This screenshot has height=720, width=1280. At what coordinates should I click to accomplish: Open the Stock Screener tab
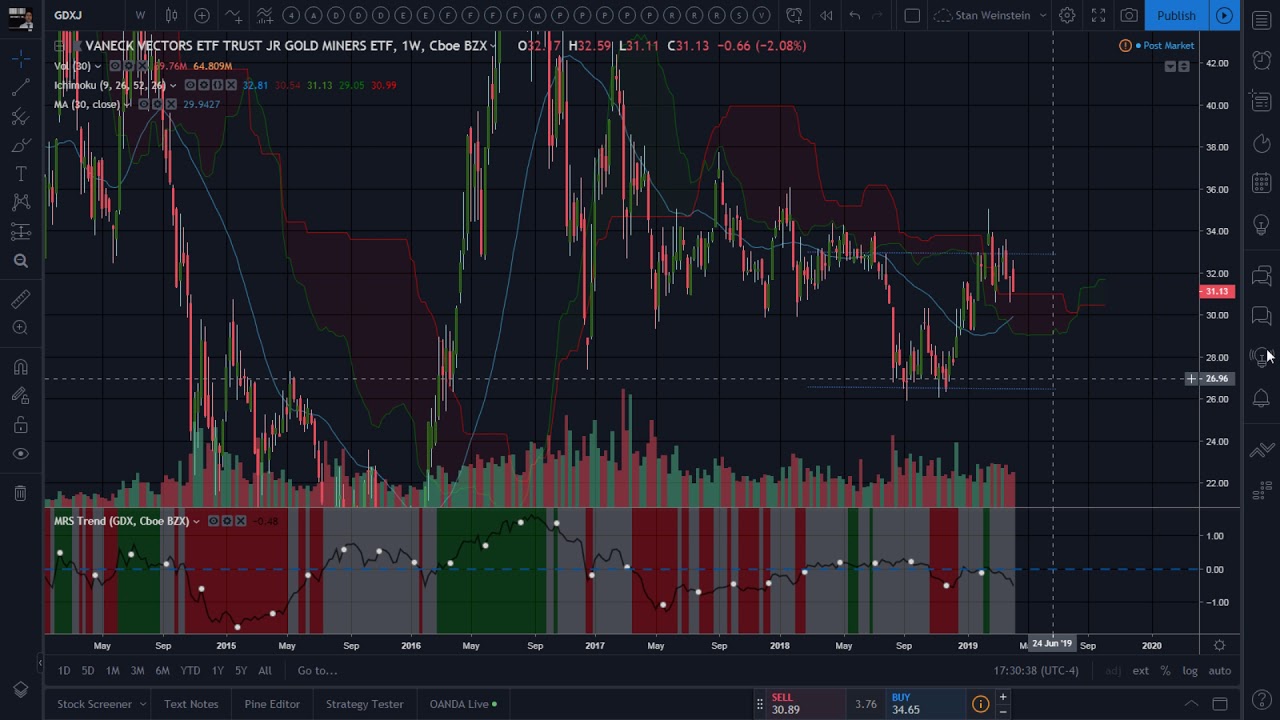[x=94, y=704]
